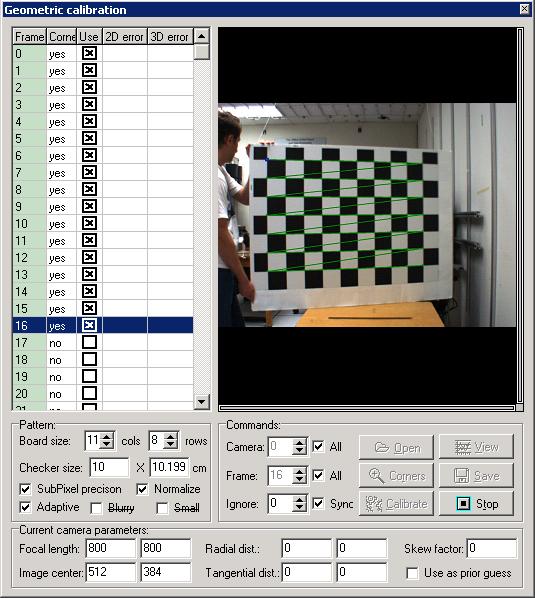Click the Calibrate button
535x598 pixels.
396,503
